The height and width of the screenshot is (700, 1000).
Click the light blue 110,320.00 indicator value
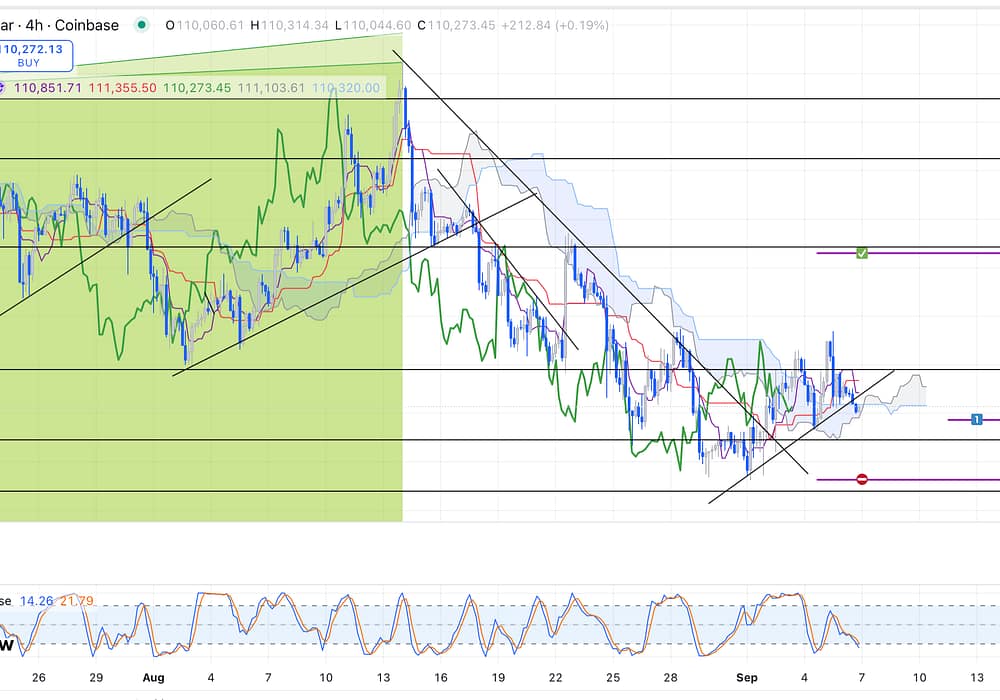pos(346,88)
